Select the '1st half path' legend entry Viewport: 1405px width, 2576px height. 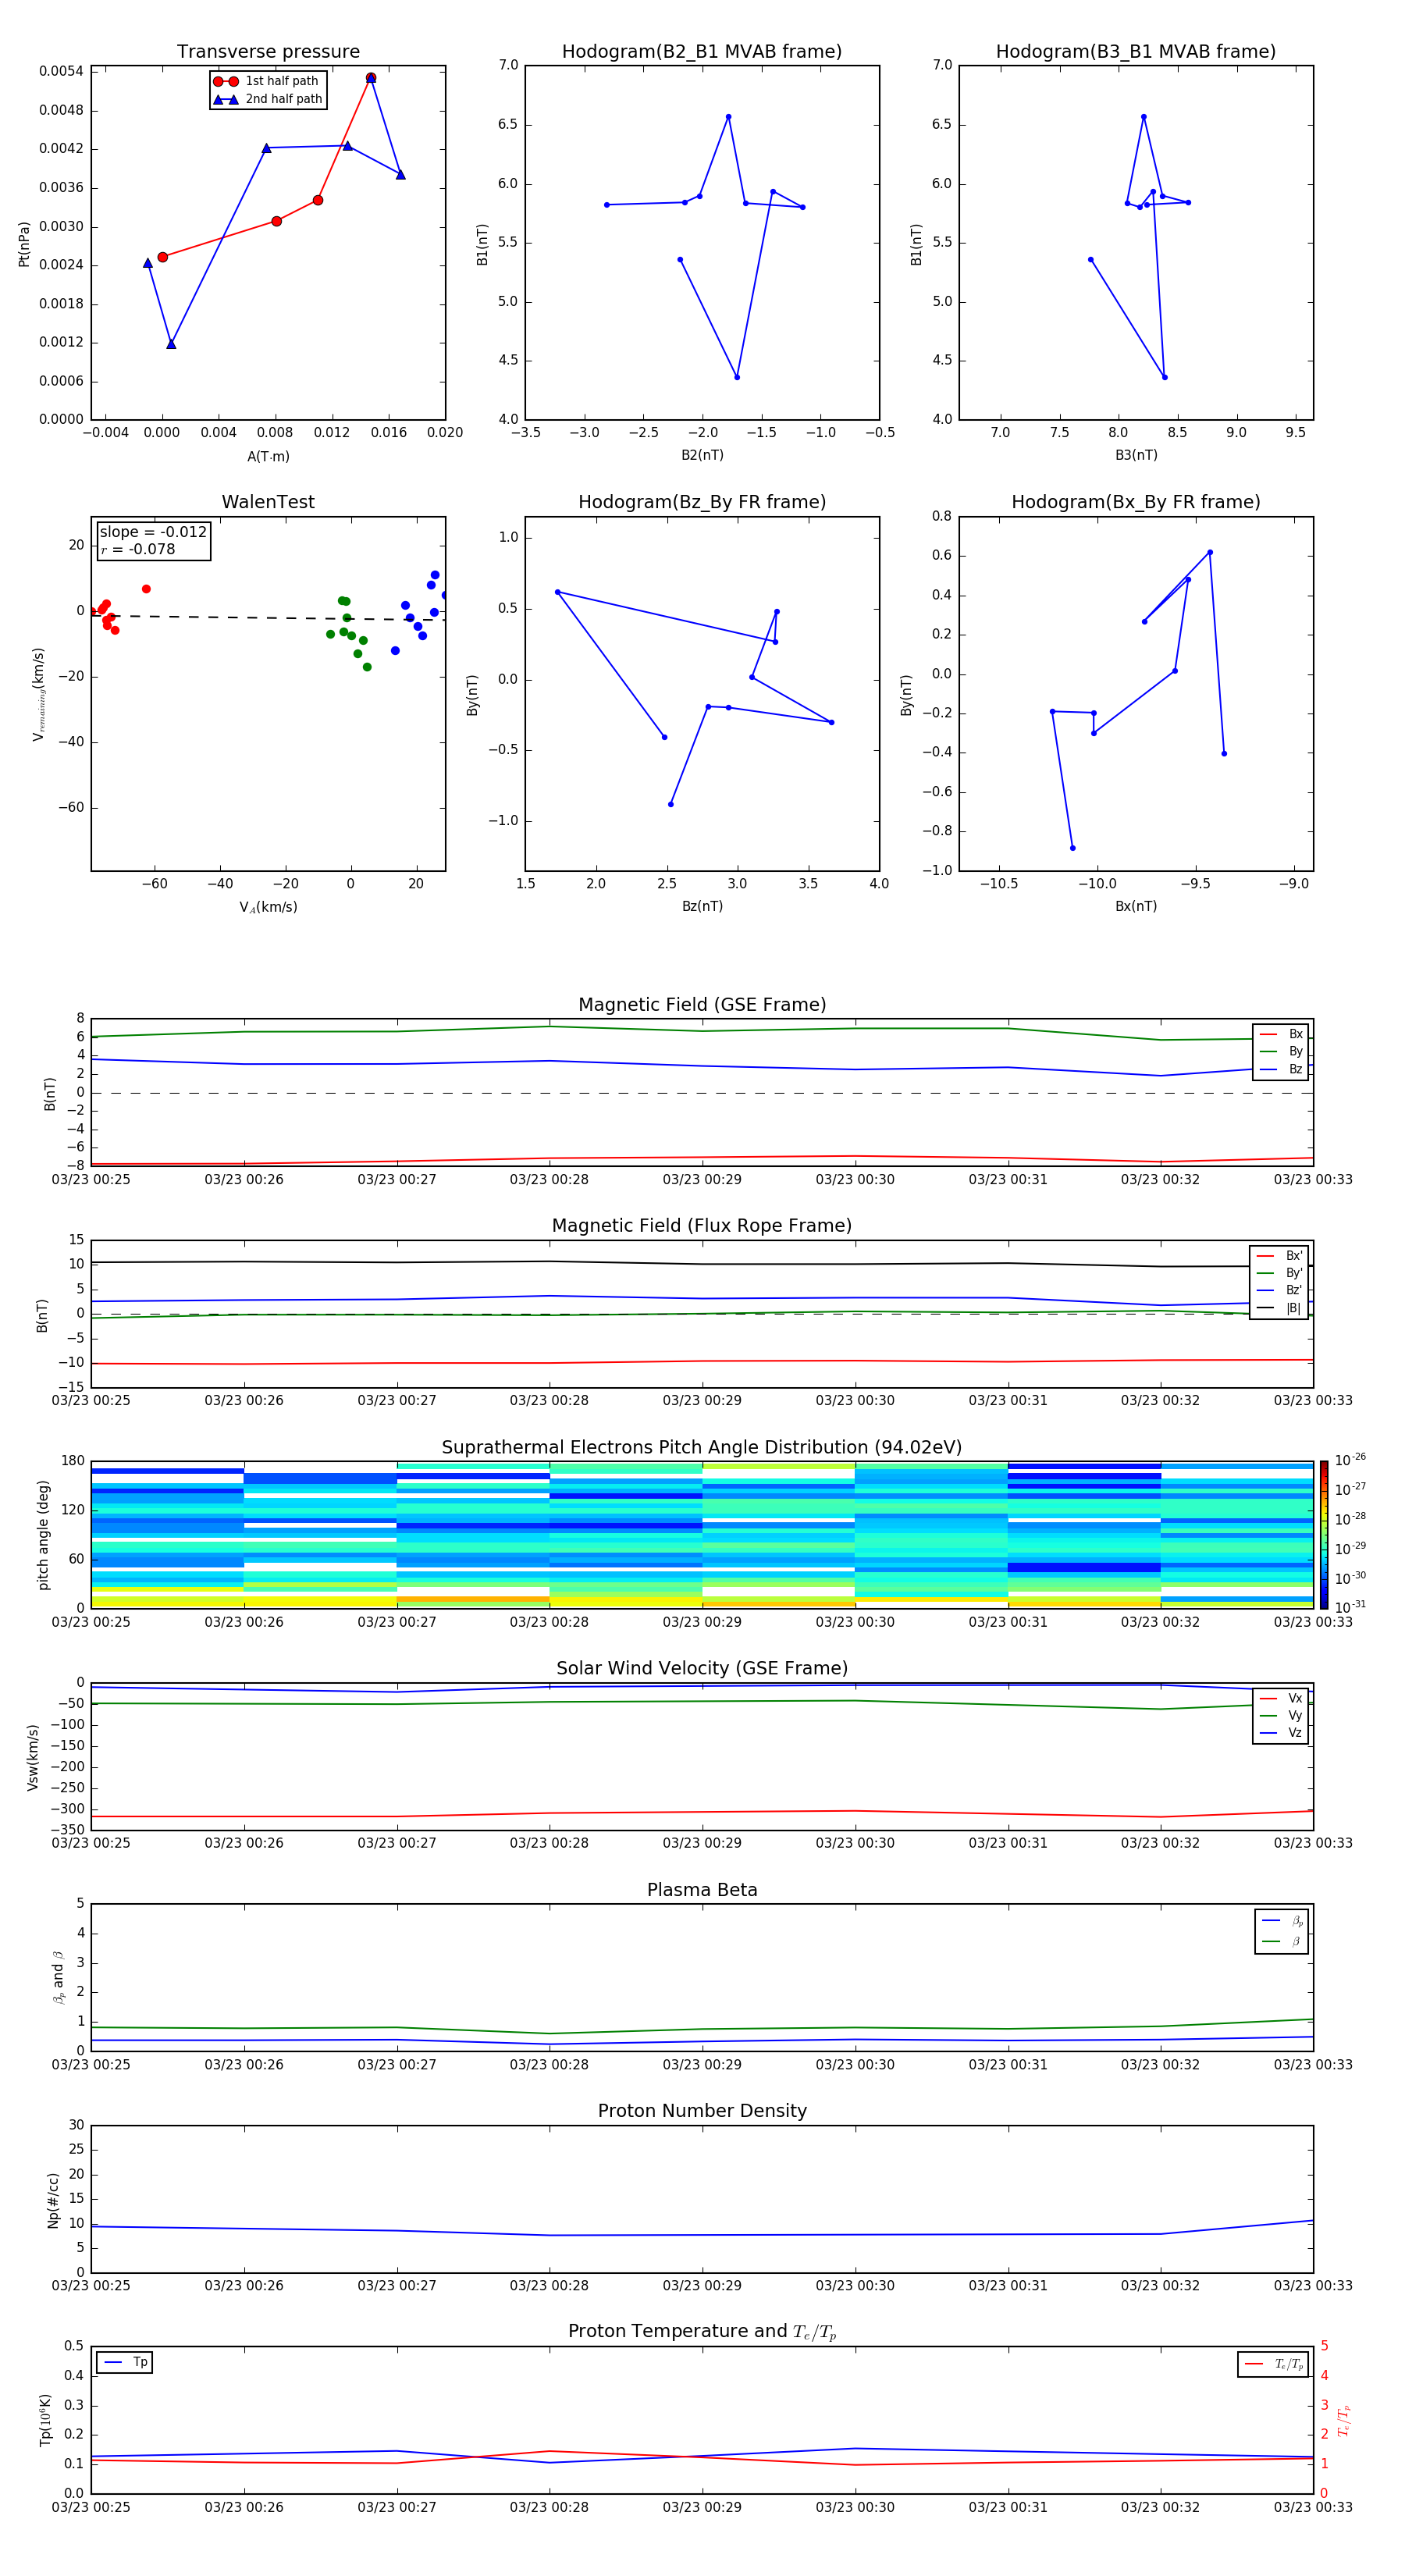click(267, 81)
